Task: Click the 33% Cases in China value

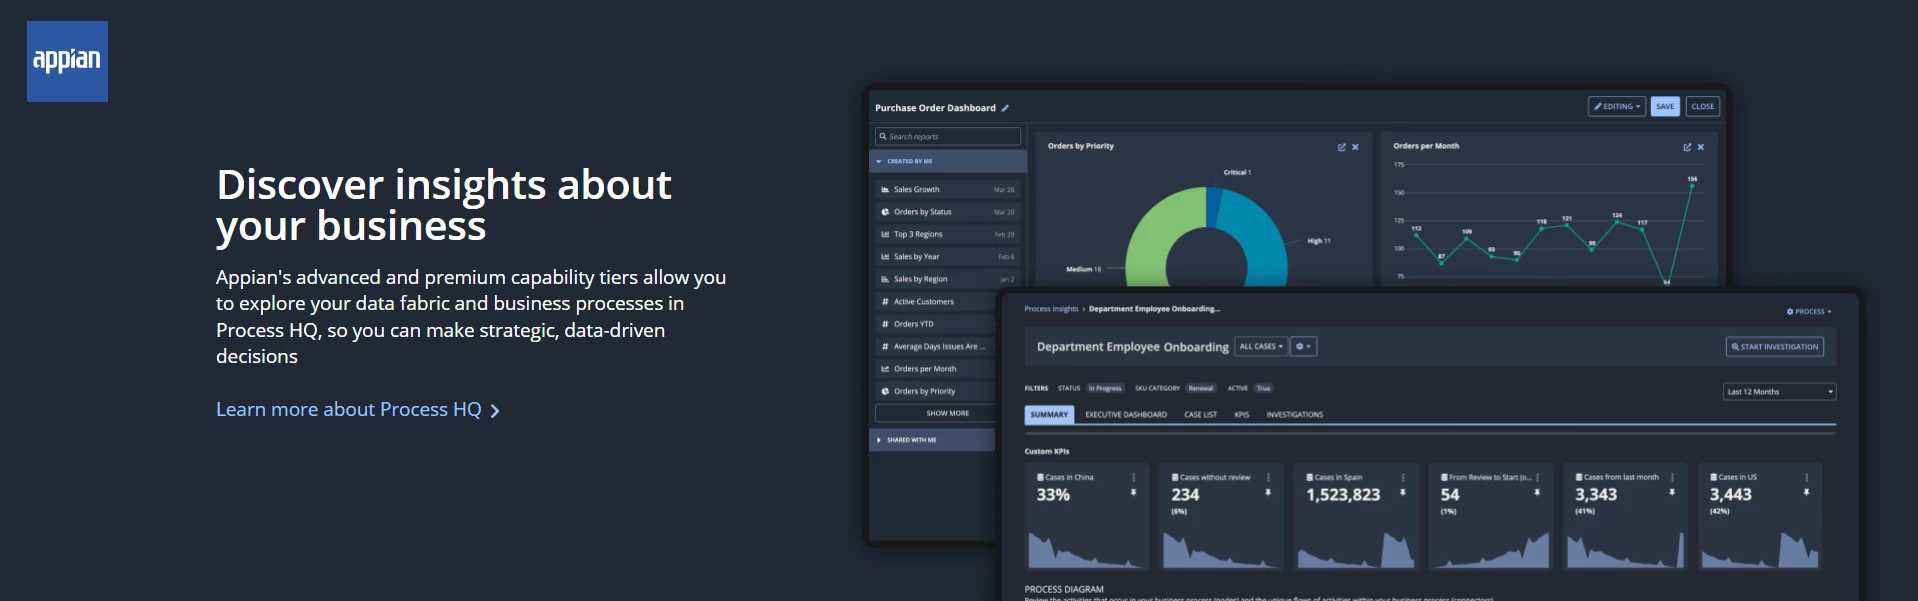Action: tap(1053, 495)
